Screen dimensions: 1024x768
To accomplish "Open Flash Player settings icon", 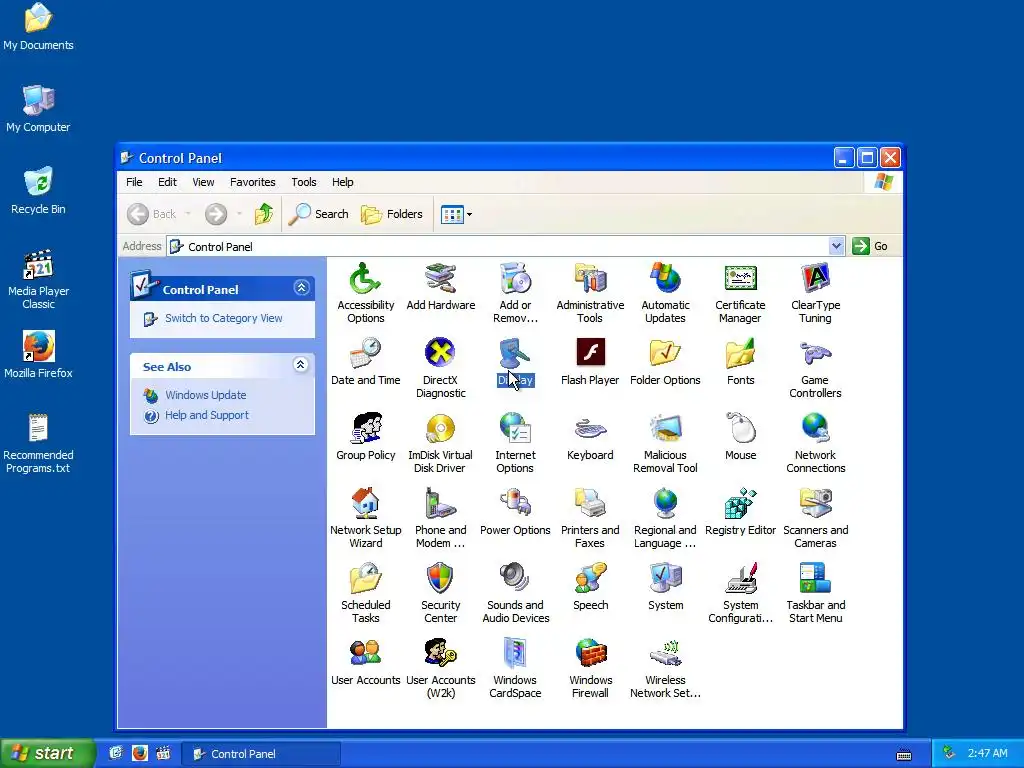I will (x=590, y=353).
